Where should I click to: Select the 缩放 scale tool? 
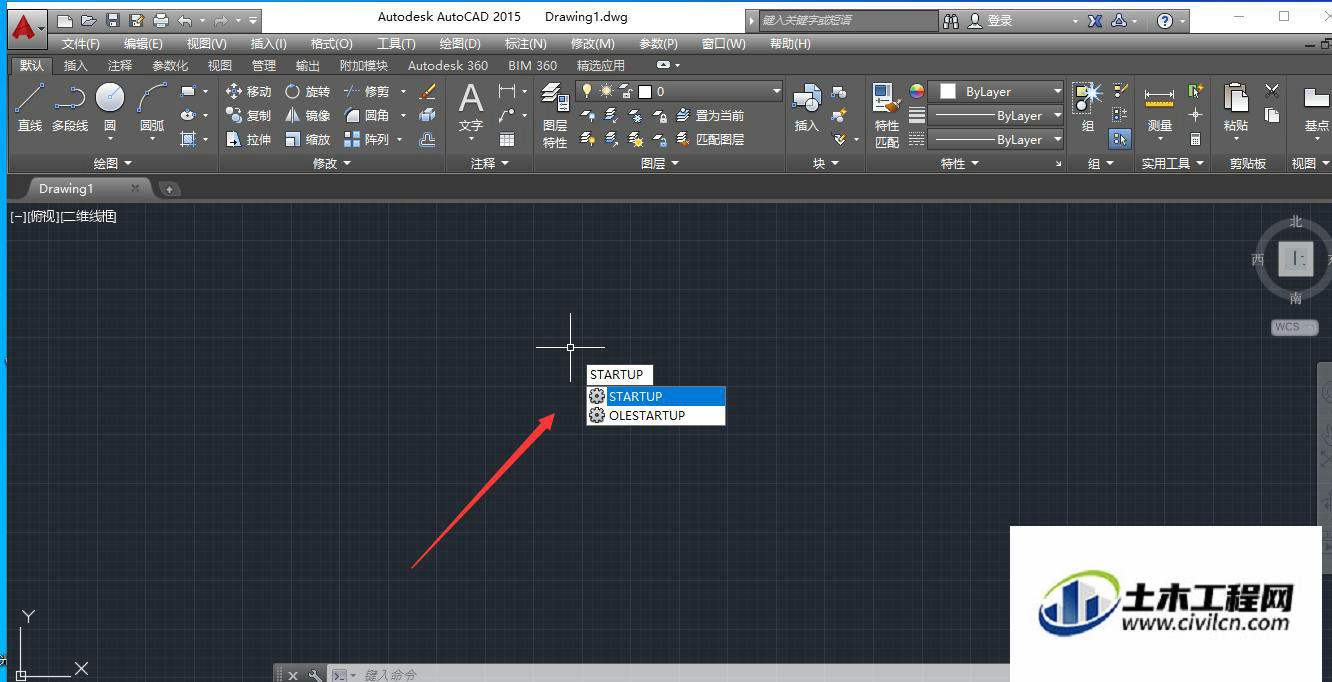(307, 139)
